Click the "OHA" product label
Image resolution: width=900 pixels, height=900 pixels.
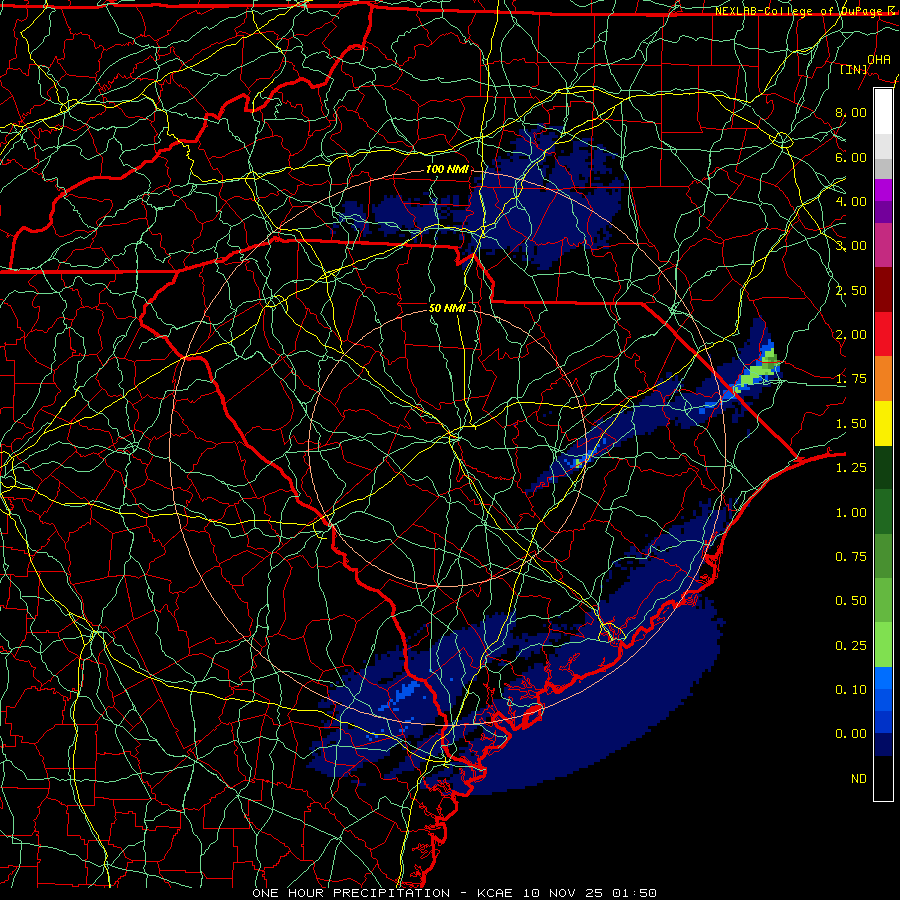click(879, 59)
